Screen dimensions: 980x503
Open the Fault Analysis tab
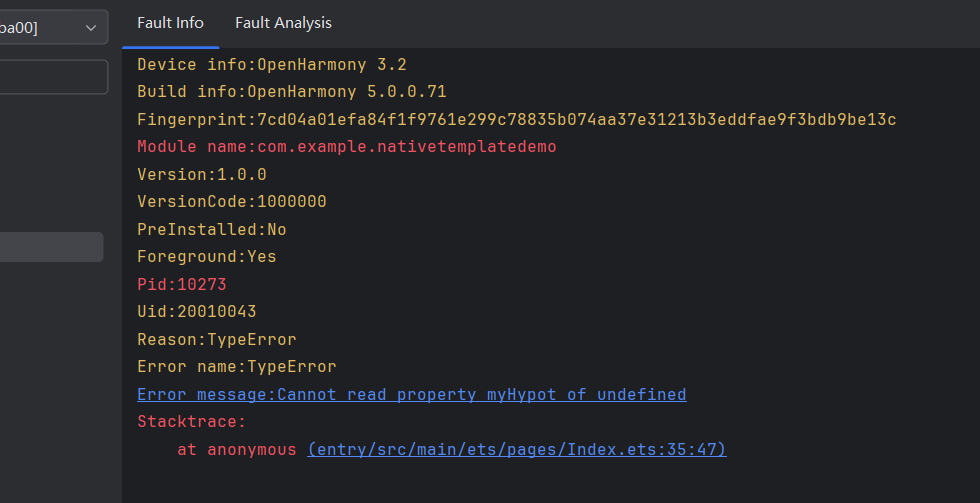coord(283,23)
